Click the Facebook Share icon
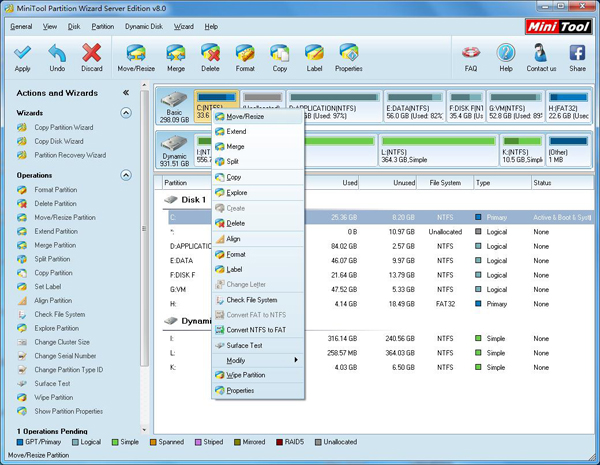This screenshot has height=465, width=600. coord(577,53)
